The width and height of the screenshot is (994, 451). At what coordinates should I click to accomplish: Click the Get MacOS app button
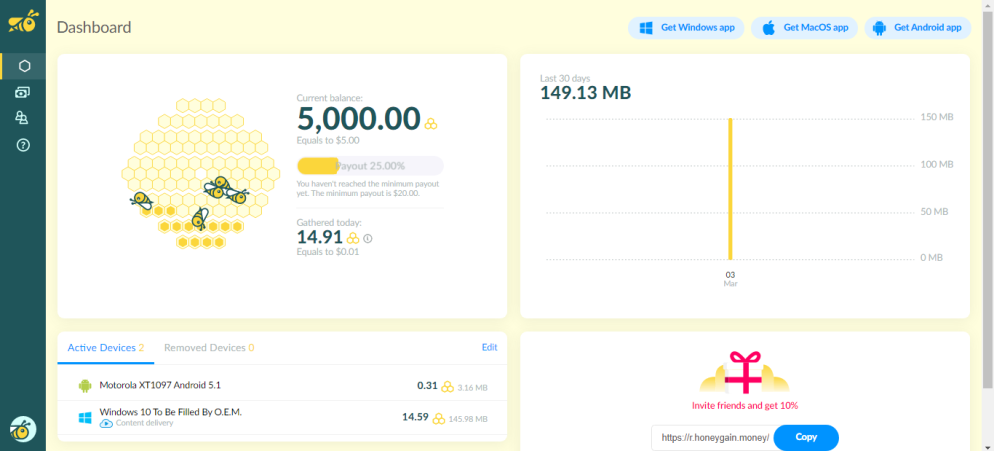[804, 28]
